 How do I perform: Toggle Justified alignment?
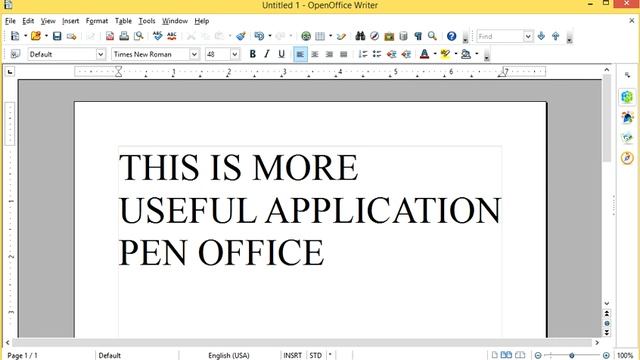pyautogui.click(x=344, y=54)
